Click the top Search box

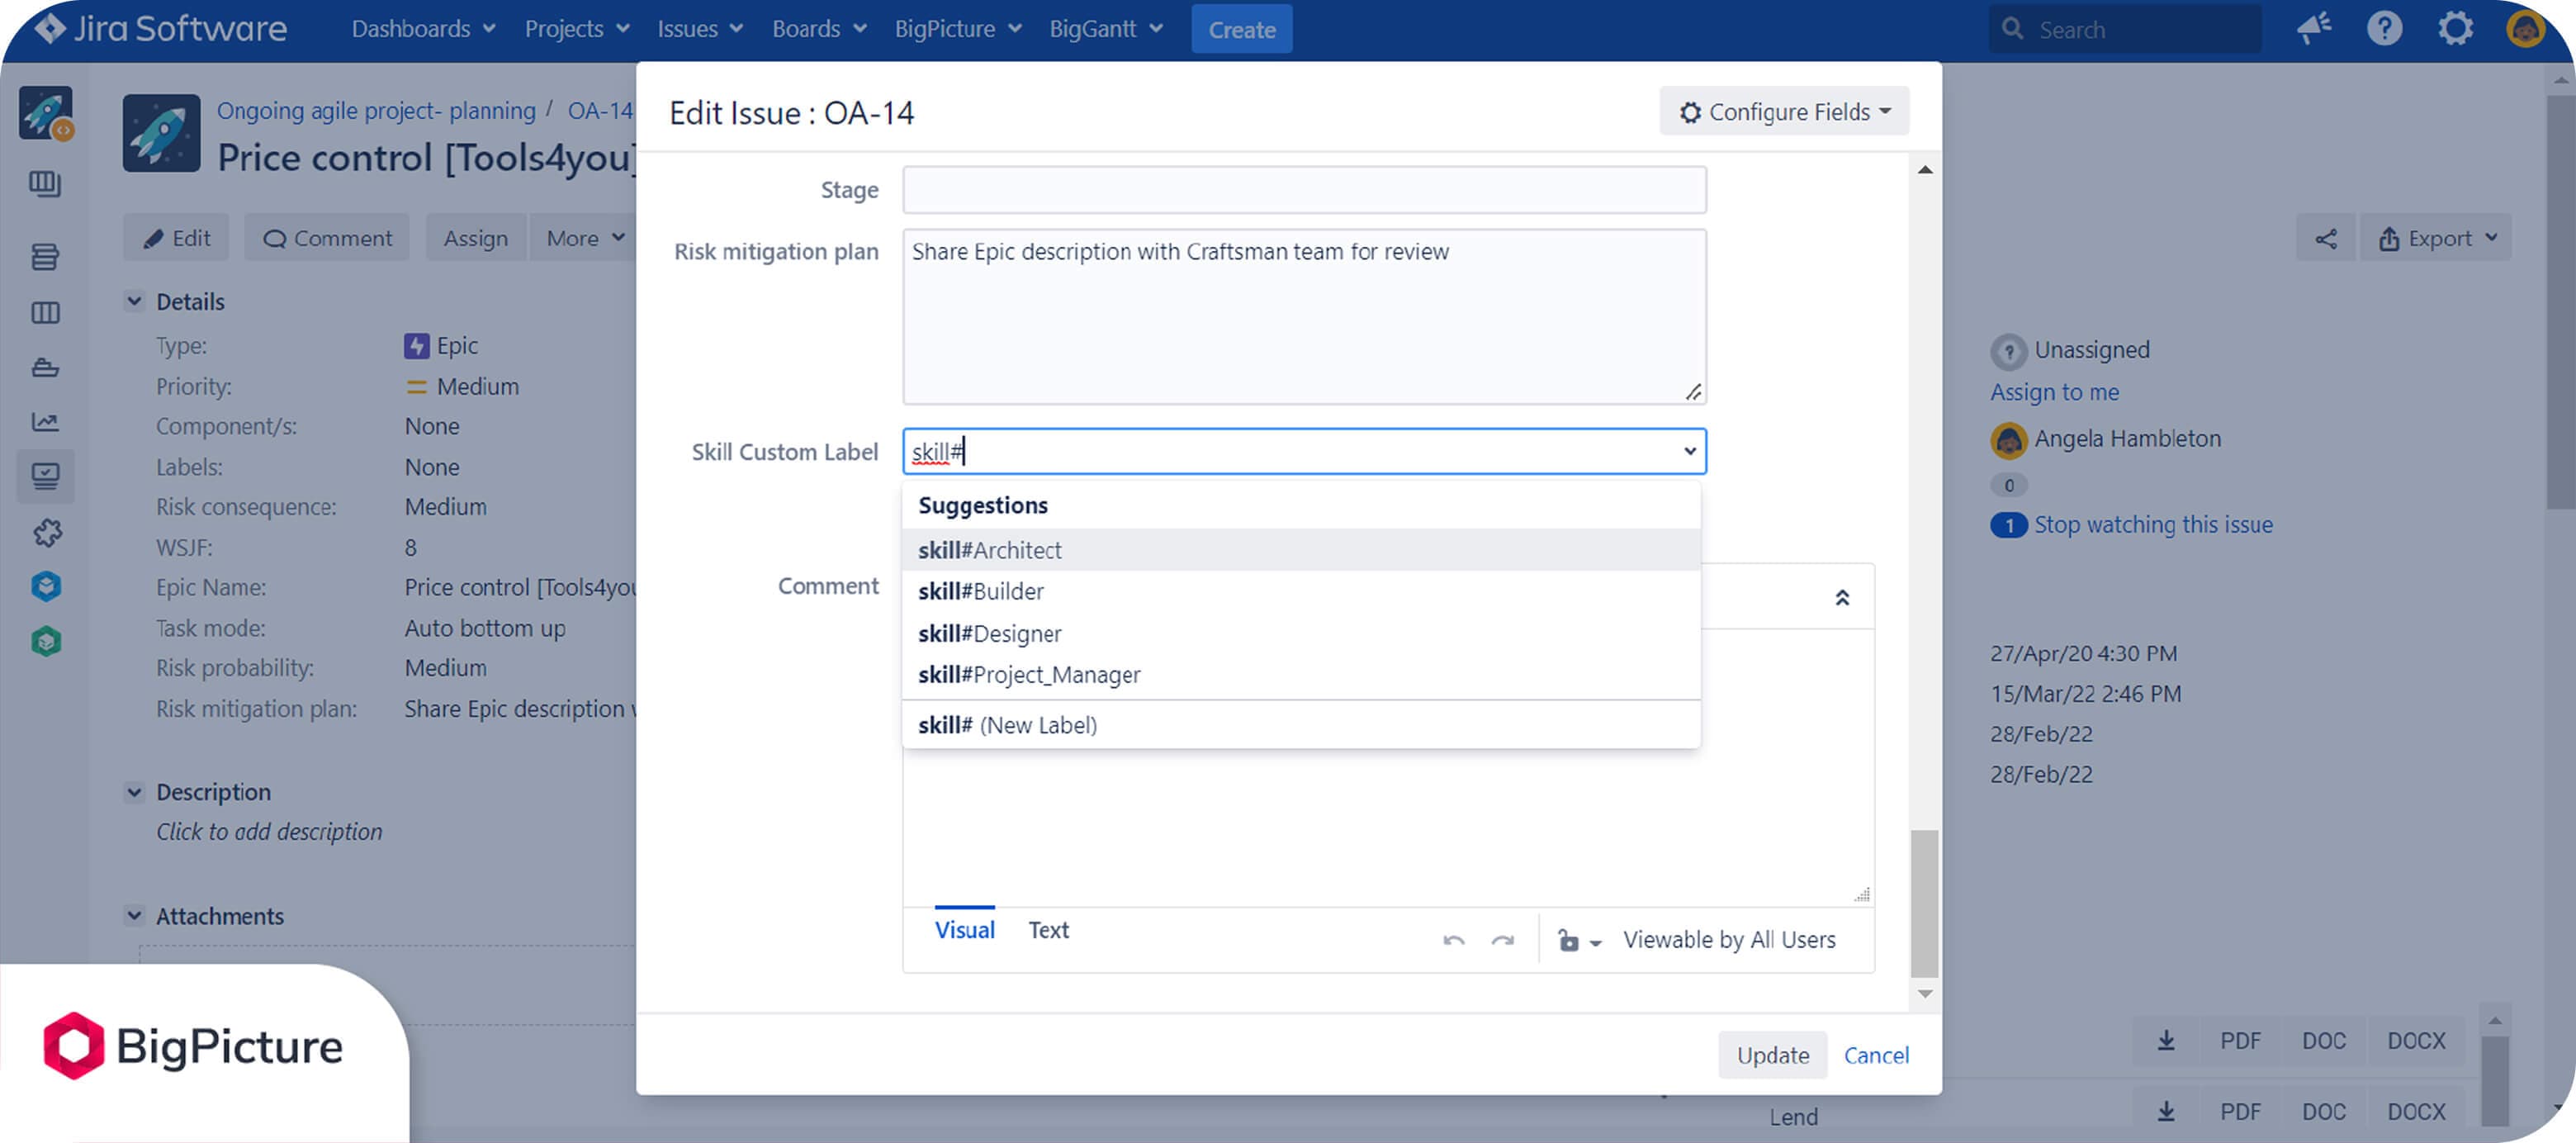pos(2124,29)
